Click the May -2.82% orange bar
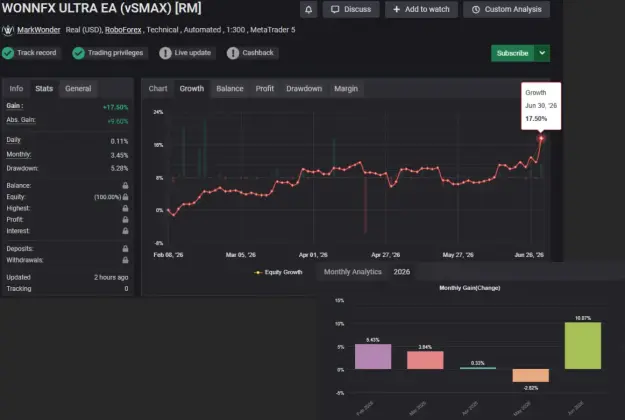 tap(531, 375)
